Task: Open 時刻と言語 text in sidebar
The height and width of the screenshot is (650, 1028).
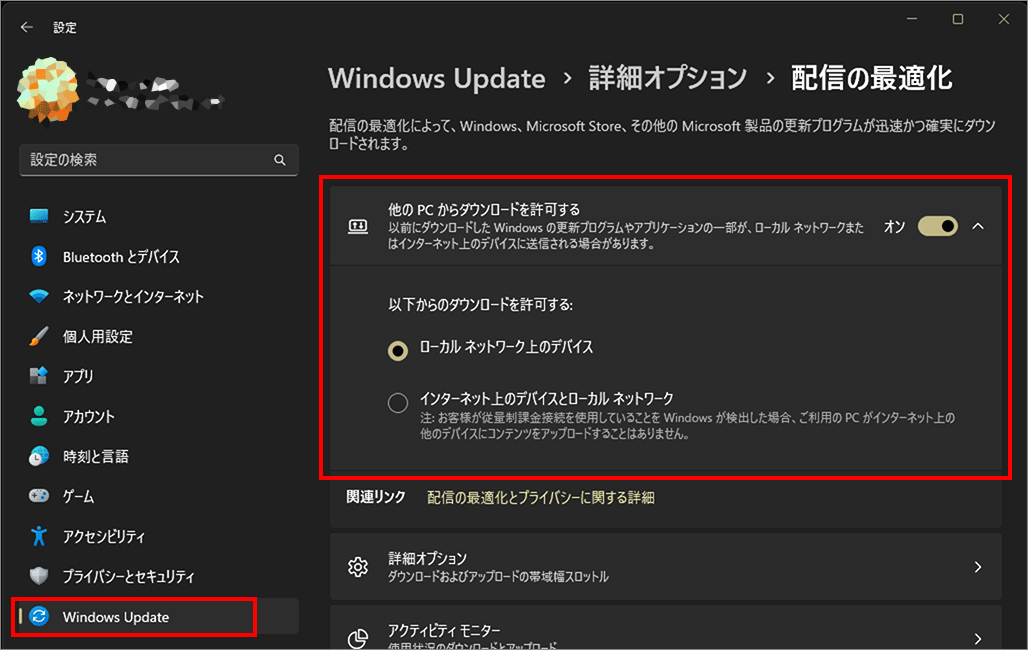Action: click(x=96, y=457)
